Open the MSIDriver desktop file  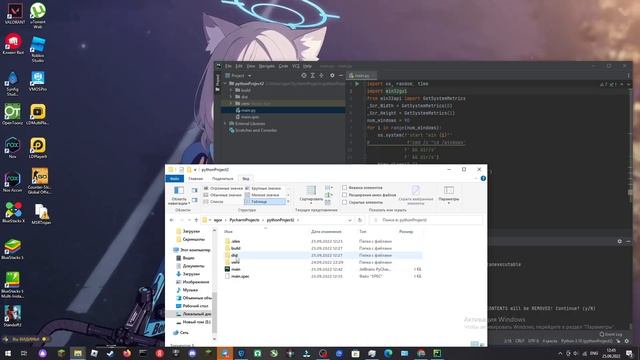click(x=41, y=214)
